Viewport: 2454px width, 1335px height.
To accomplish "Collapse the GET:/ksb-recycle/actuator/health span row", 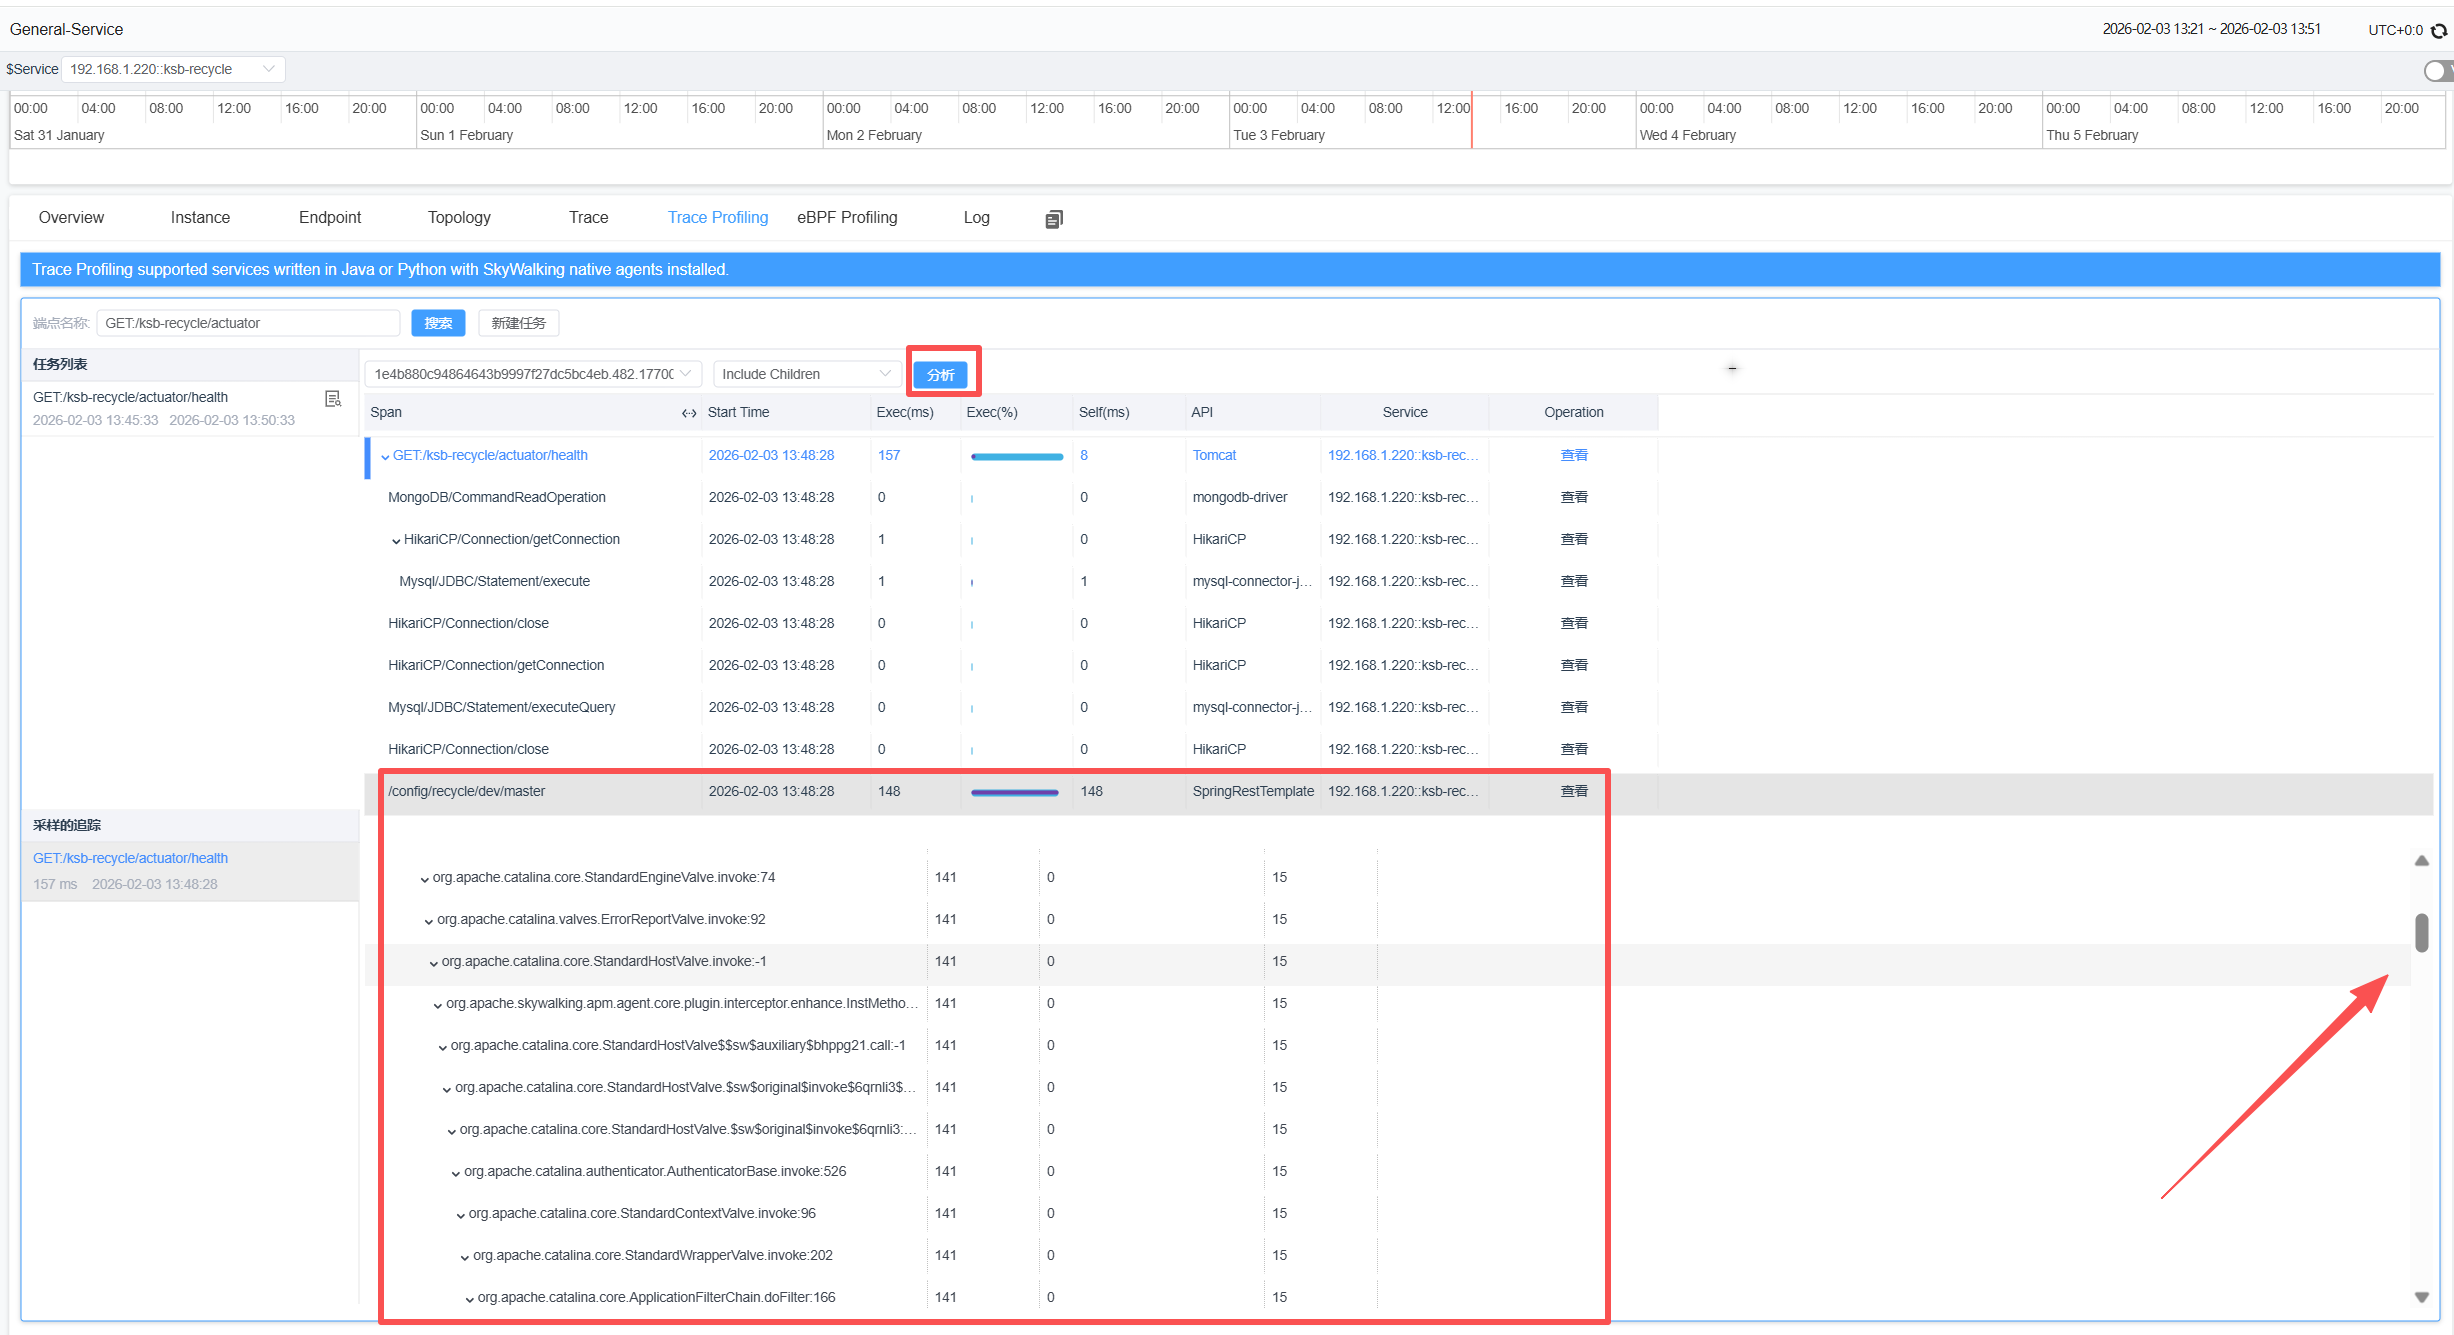I will tap(385, 456).
